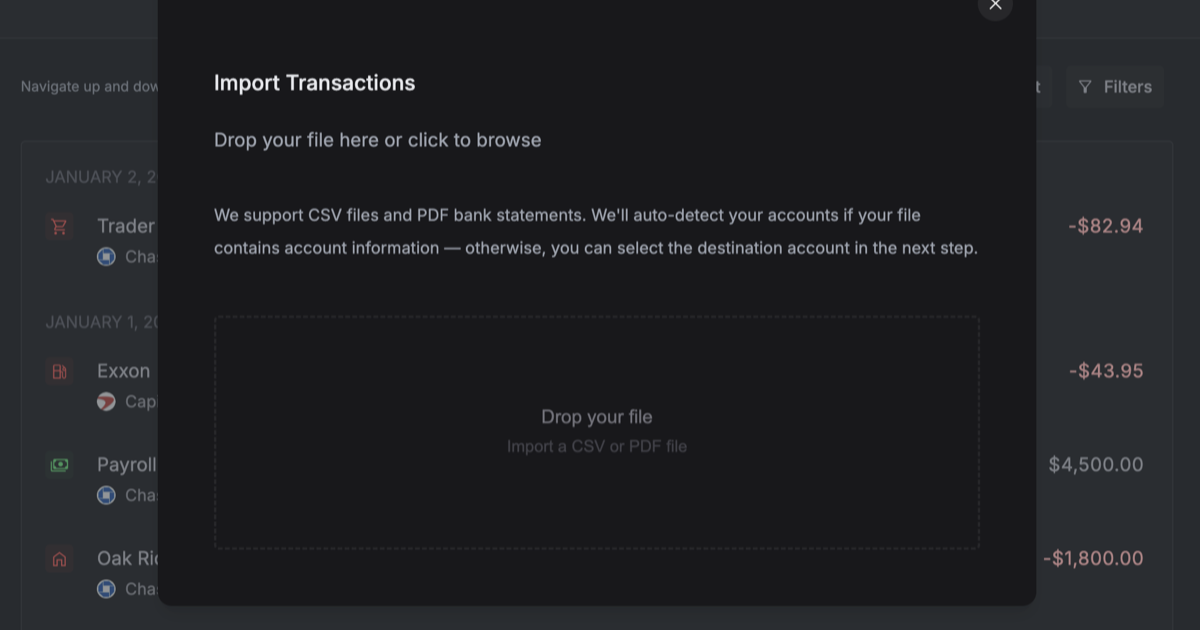
Task: Click the Chase icon under Oak Ridge
Action: (x=106, y=589)
